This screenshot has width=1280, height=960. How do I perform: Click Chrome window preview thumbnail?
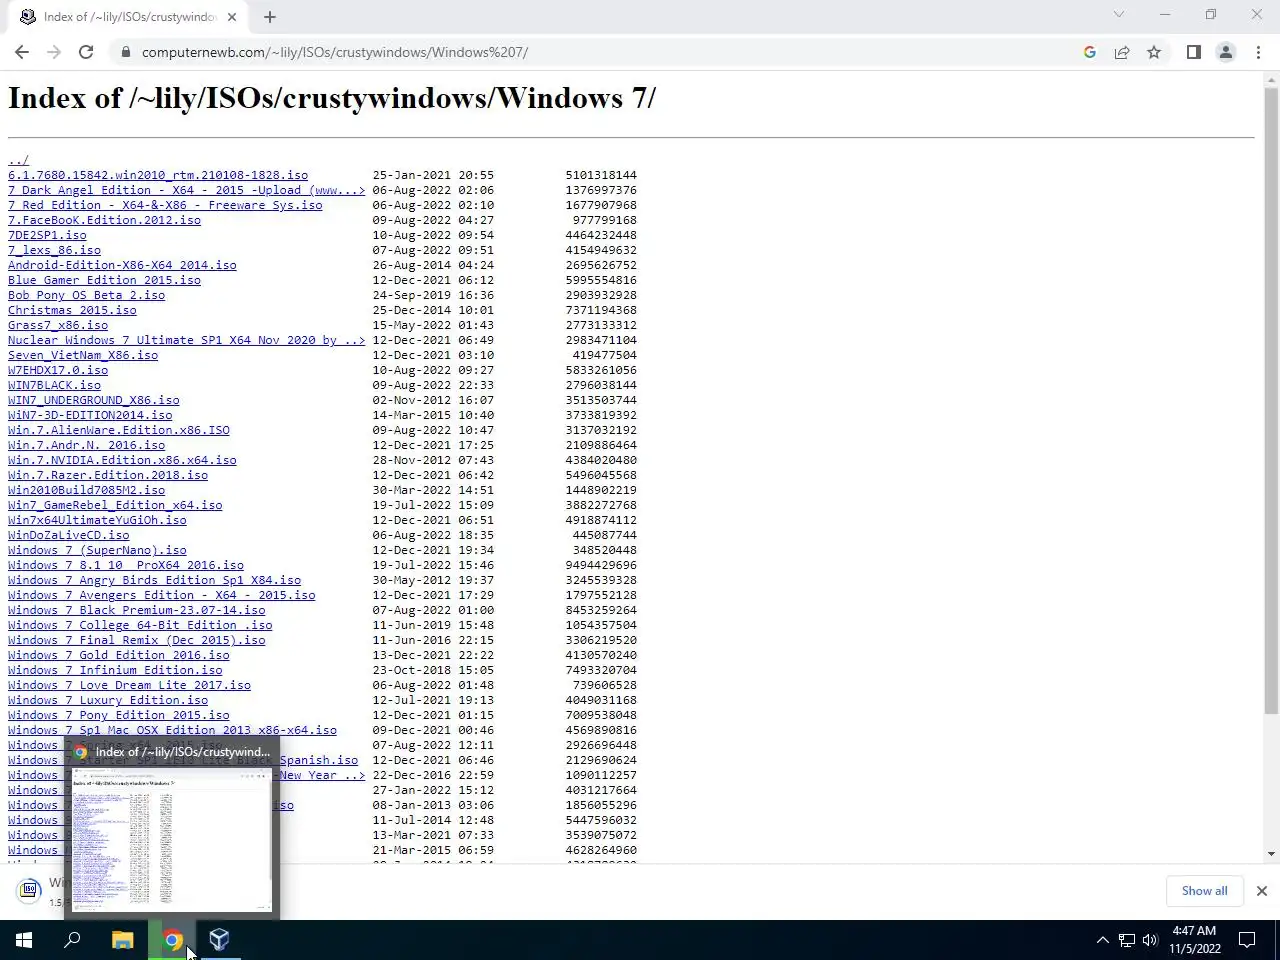point(170,840)
